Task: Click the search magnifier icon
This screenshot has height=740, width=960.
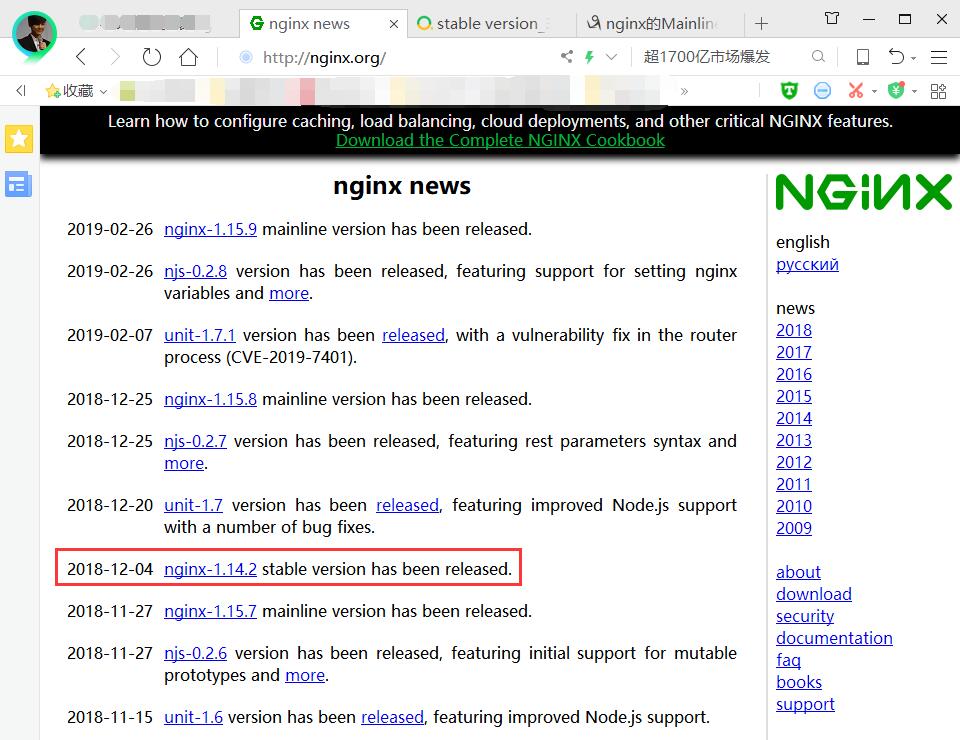Action: pyautogui.click(x=818, y=57)
